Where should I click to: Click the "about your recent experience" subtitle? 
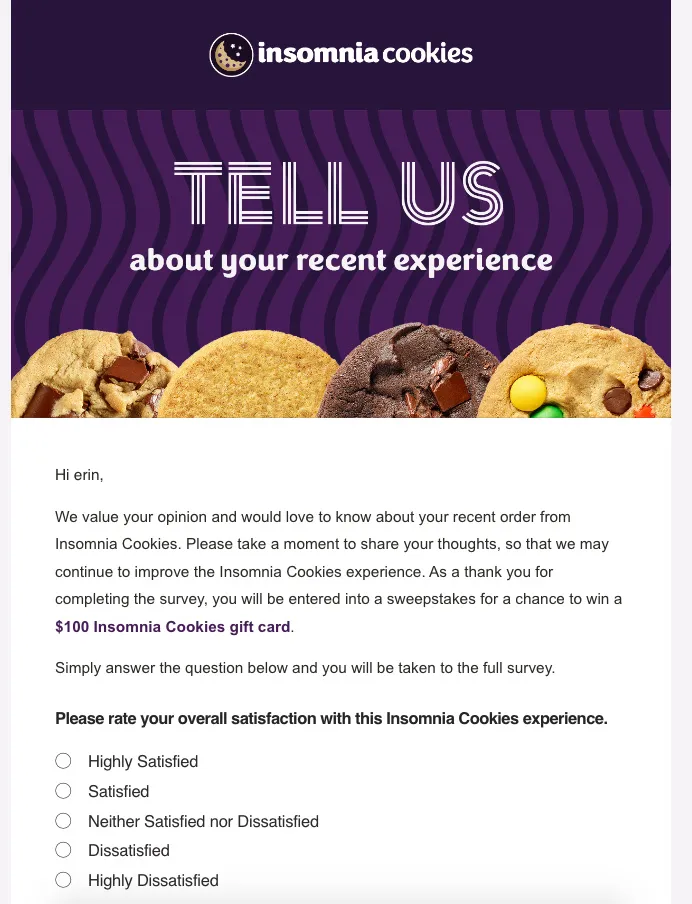point(341,261)
